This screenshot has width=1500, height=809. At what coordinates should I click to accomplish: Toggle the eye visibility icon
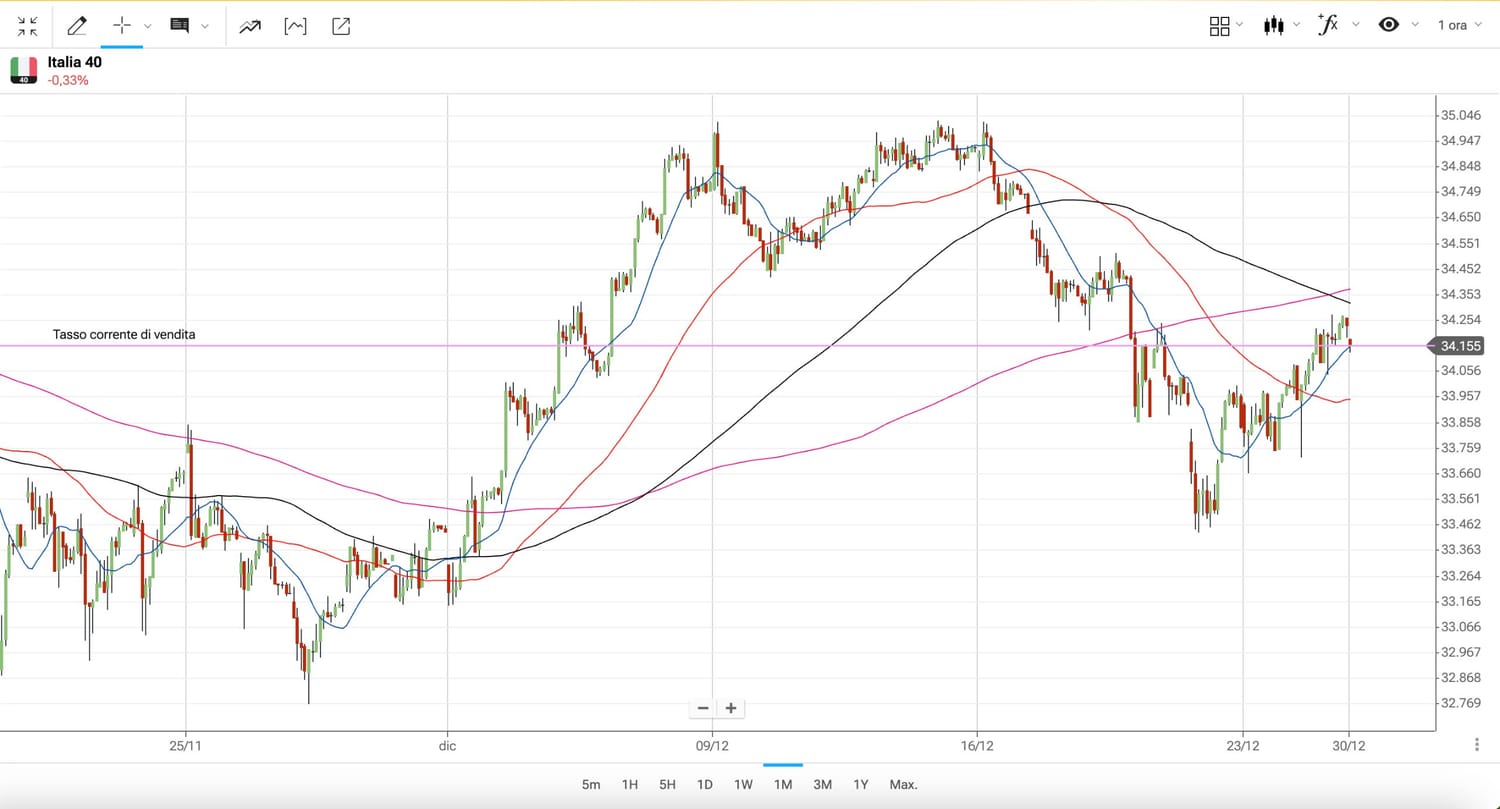[1389, 25]
